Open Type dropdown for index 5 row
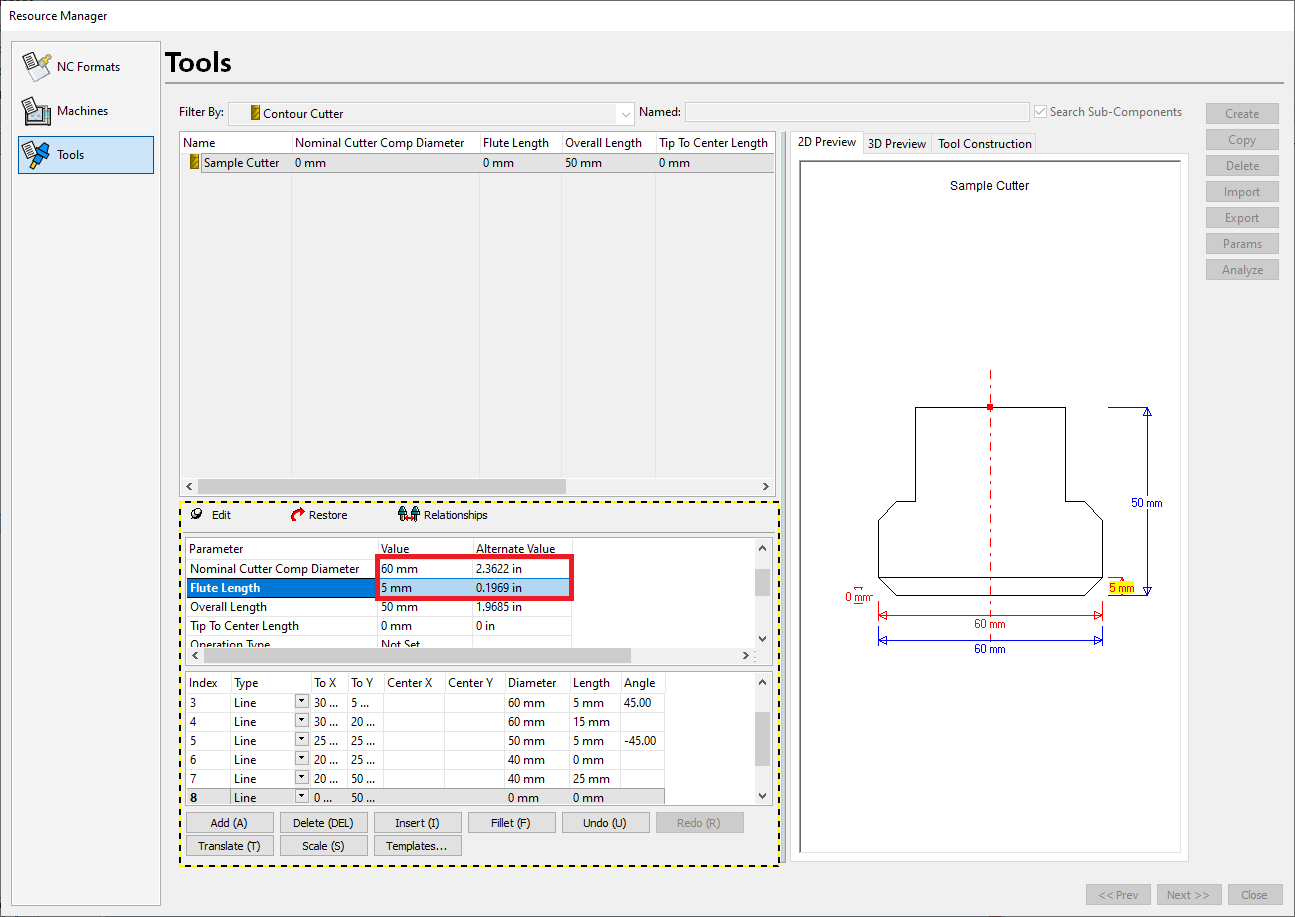The image size is (1295, 917). [302, 741]
